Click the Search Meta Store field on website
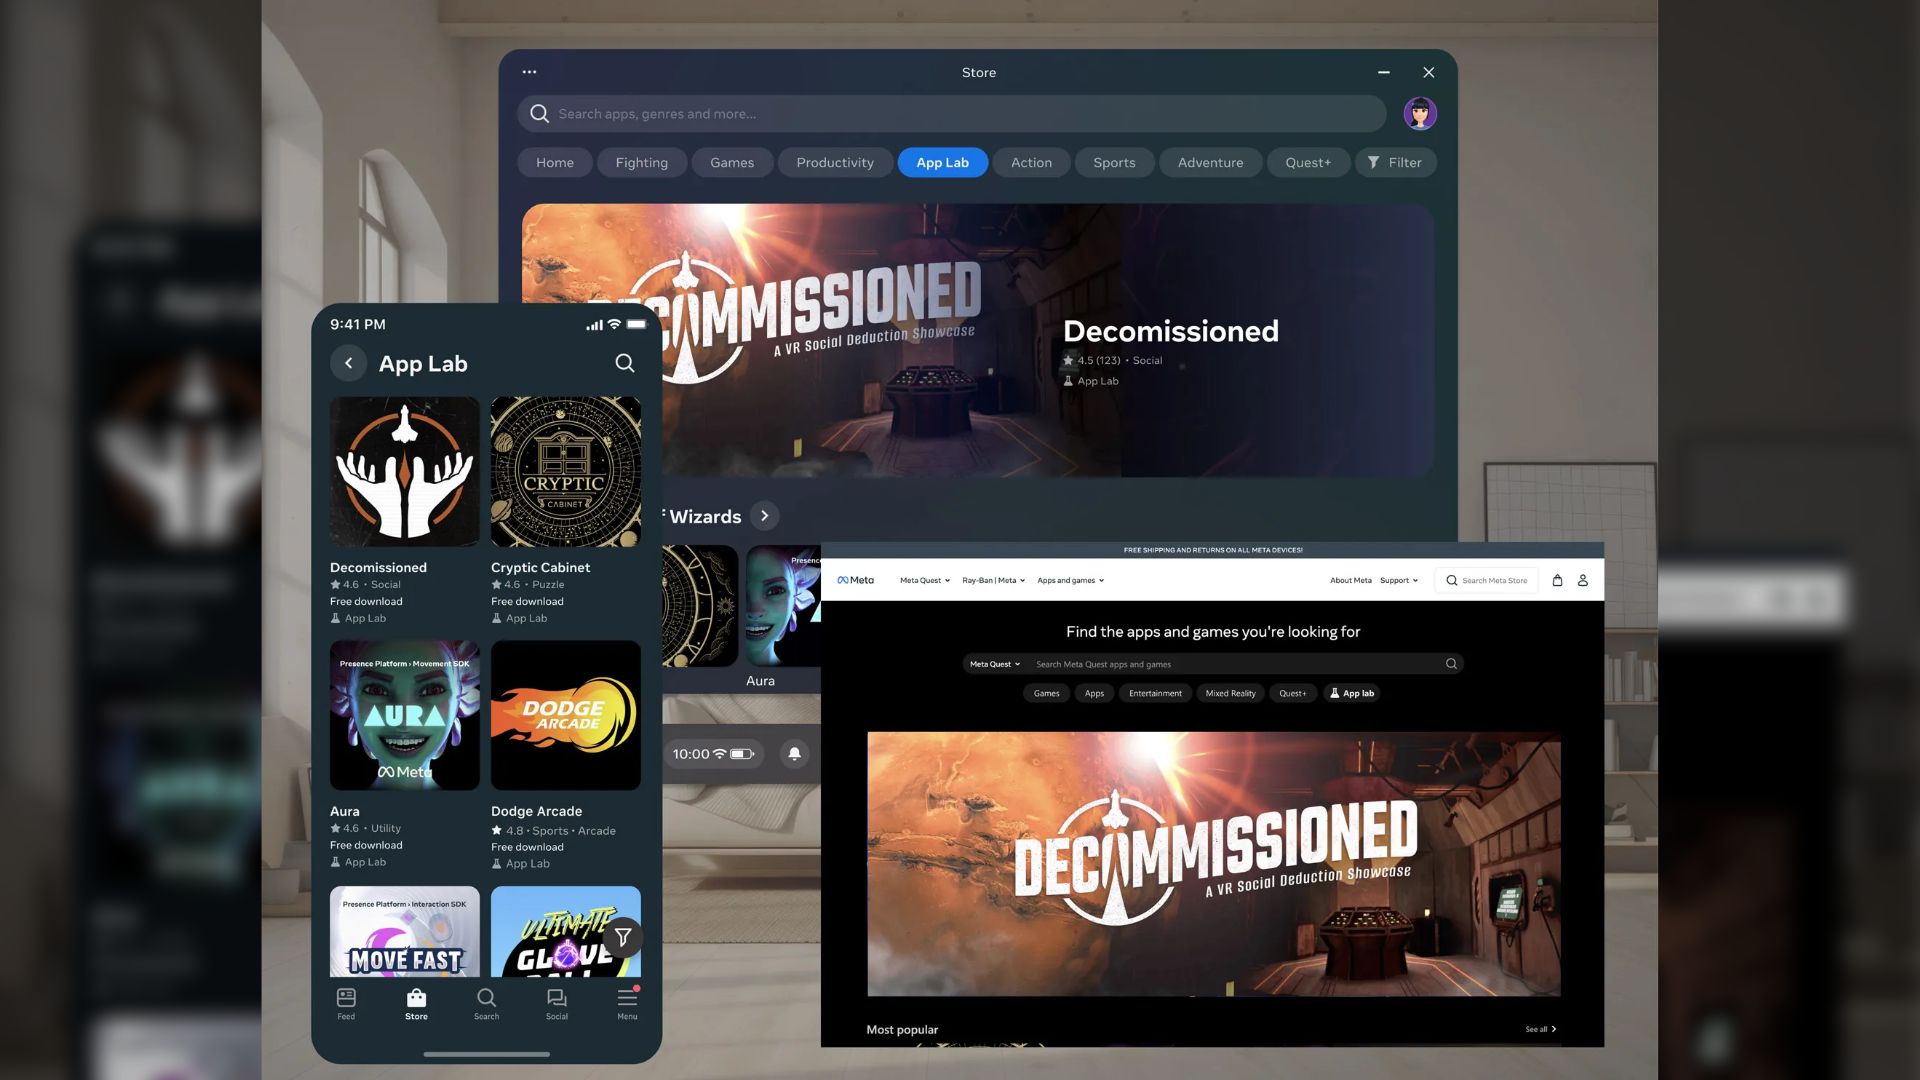 tap(1486, 580)
